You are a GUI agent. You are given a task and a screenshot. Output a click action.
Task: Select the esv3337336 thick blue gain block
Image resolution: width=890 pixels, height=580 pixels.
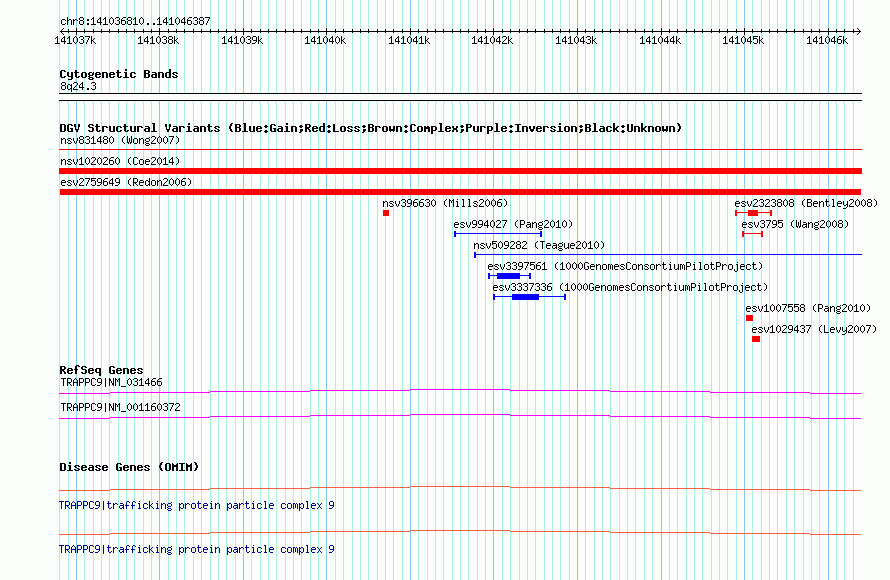coord(526,297)
